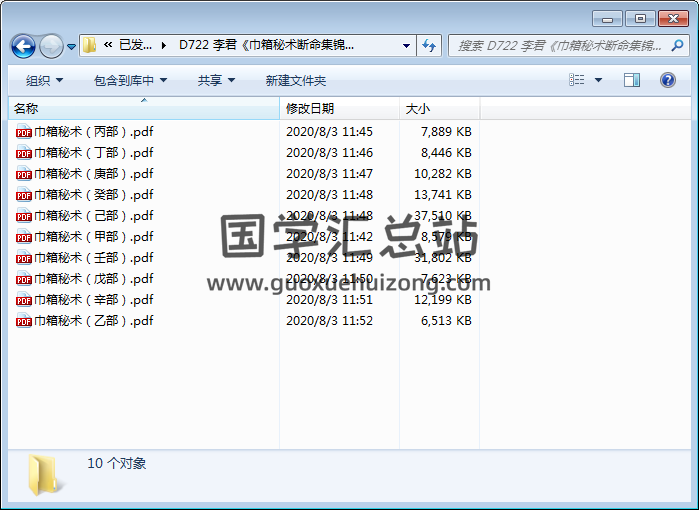
Task: Open recent pages dropdown next to Forward
Action: point(72,46)
